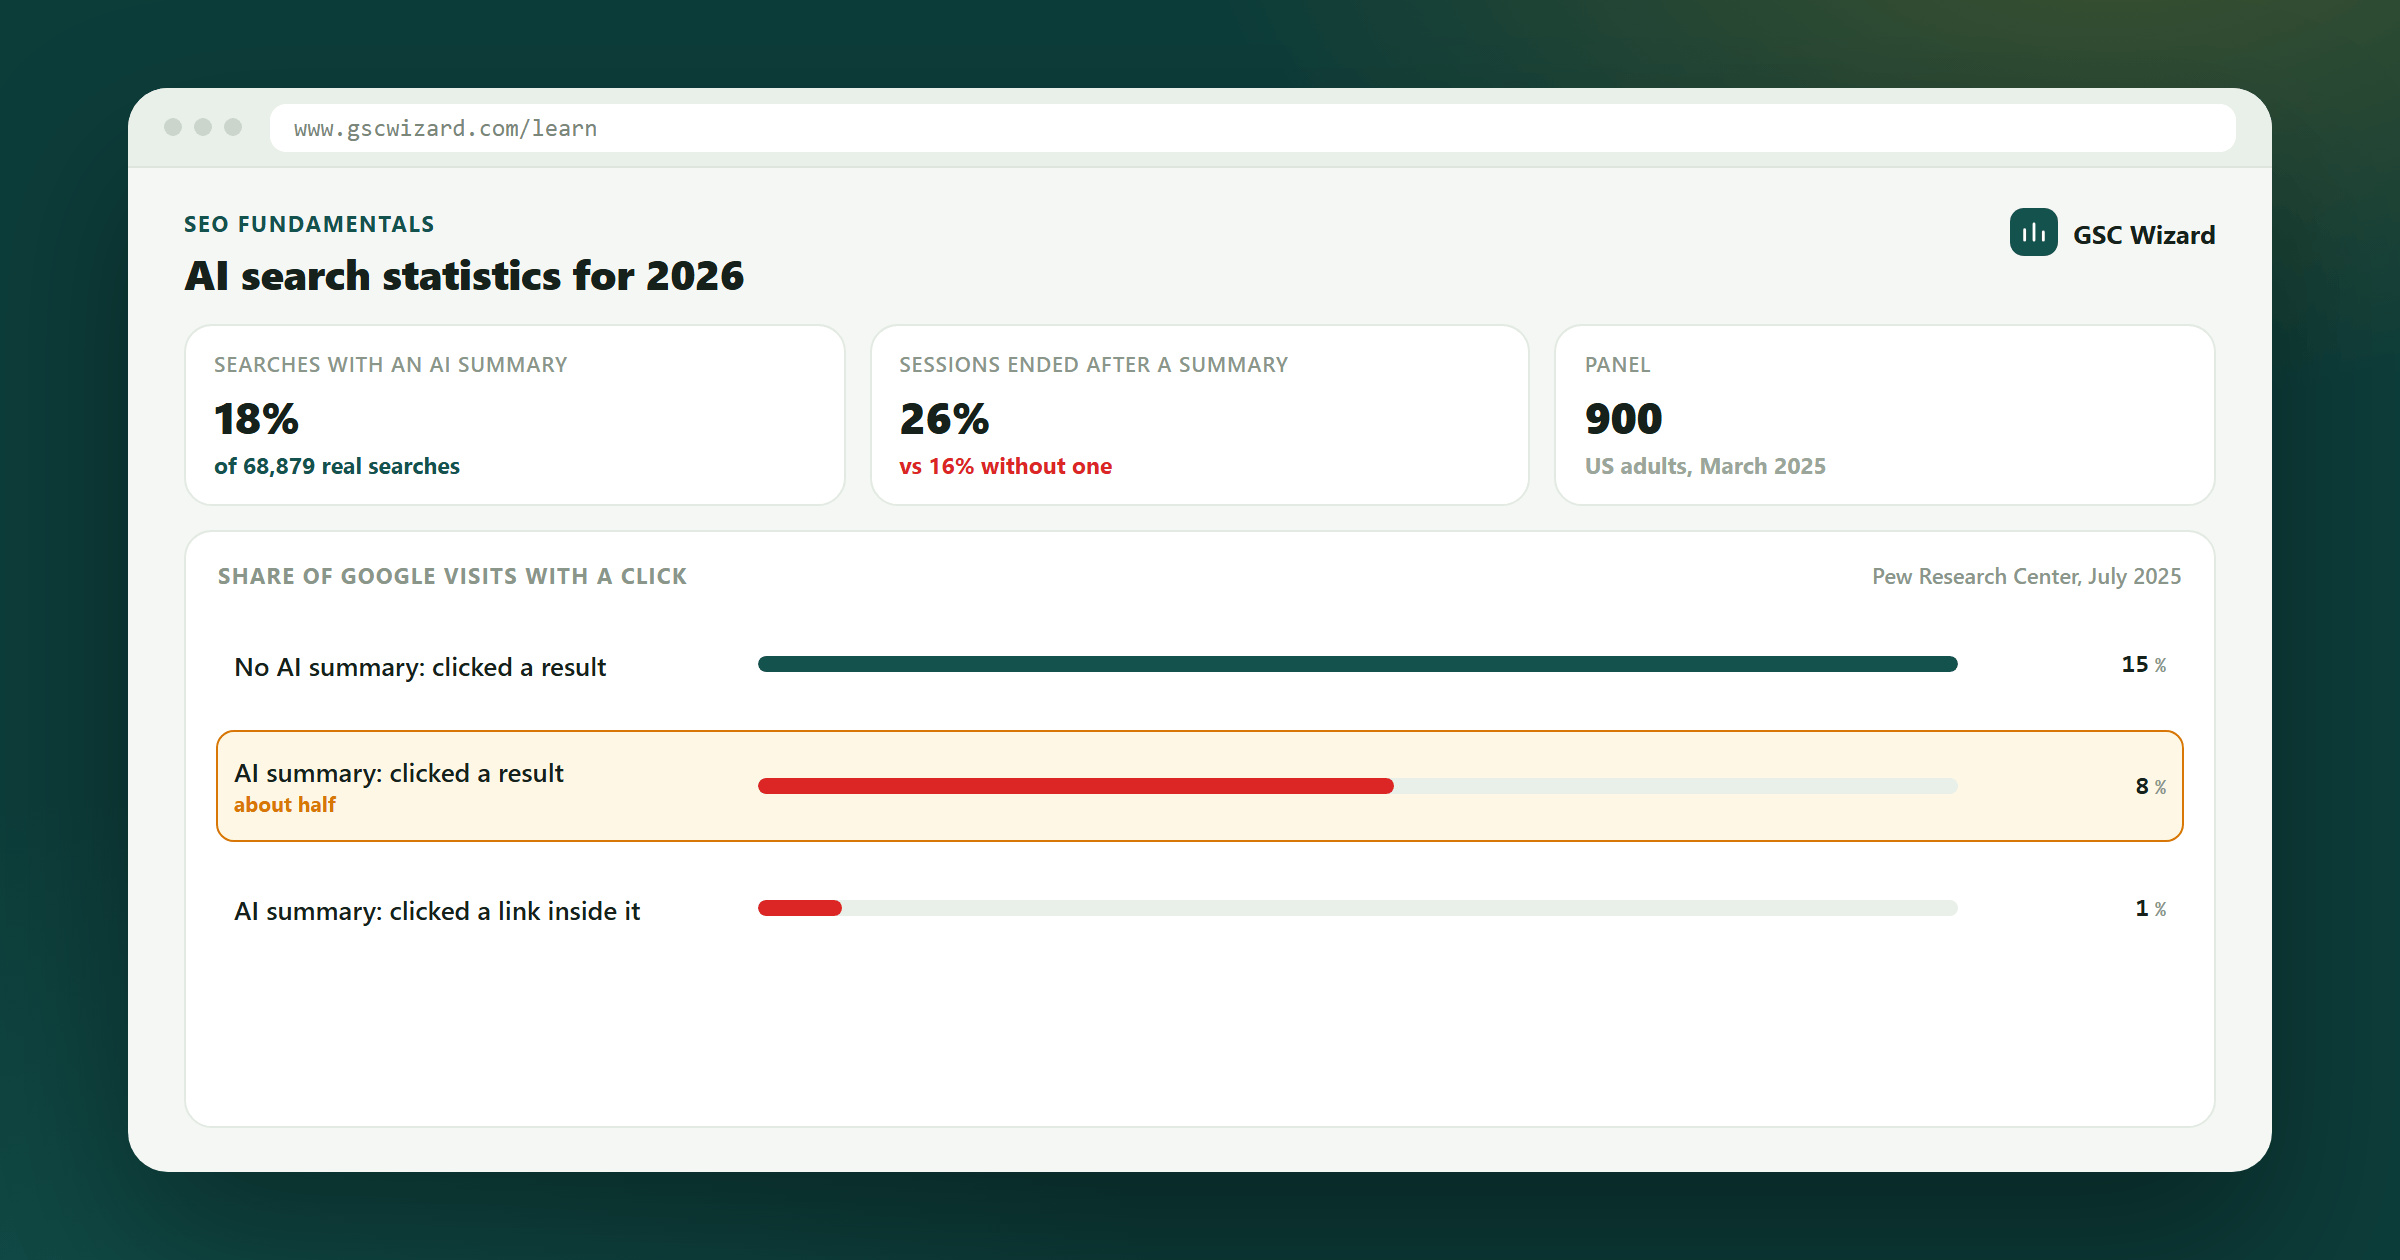Image resolution: width=2400 pixels, height=1260 pixels.
Task: Click the 18% value in searches card
Action: (x=256, y=419)
